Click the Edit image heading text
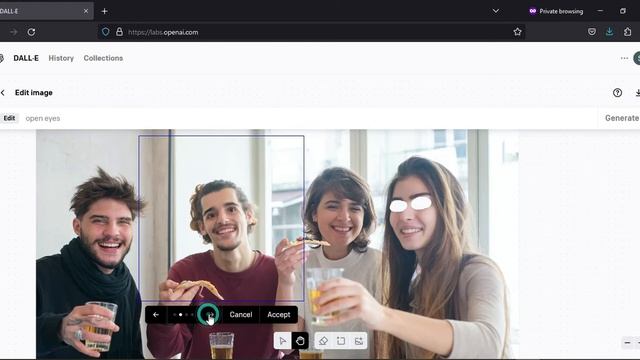 pos(34,93)
